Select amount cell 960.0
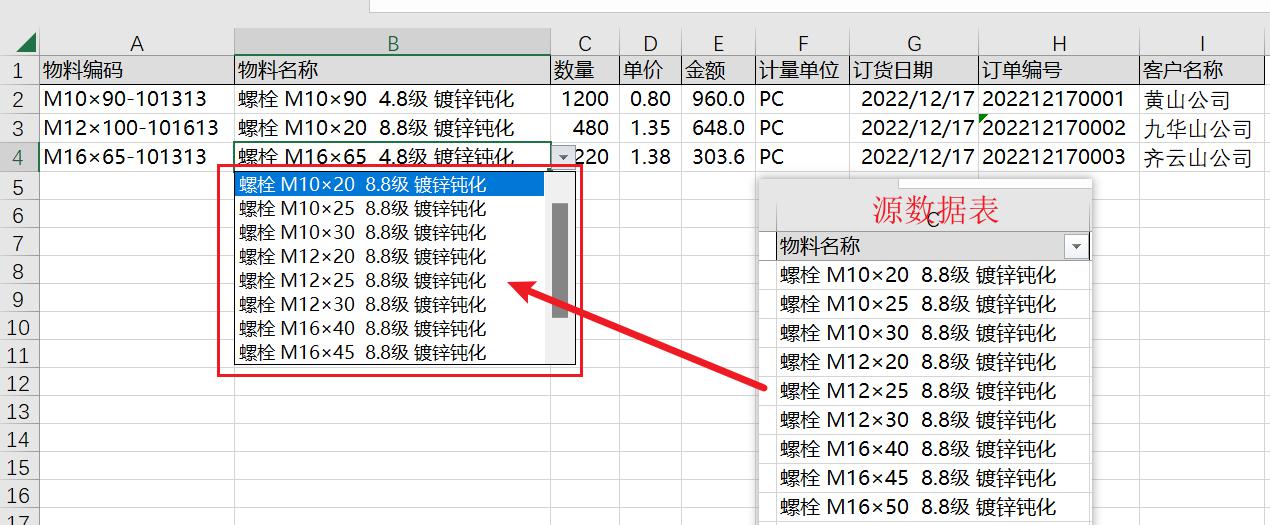This screenshot has width=1270, height=525. click(x=718, y=99)
